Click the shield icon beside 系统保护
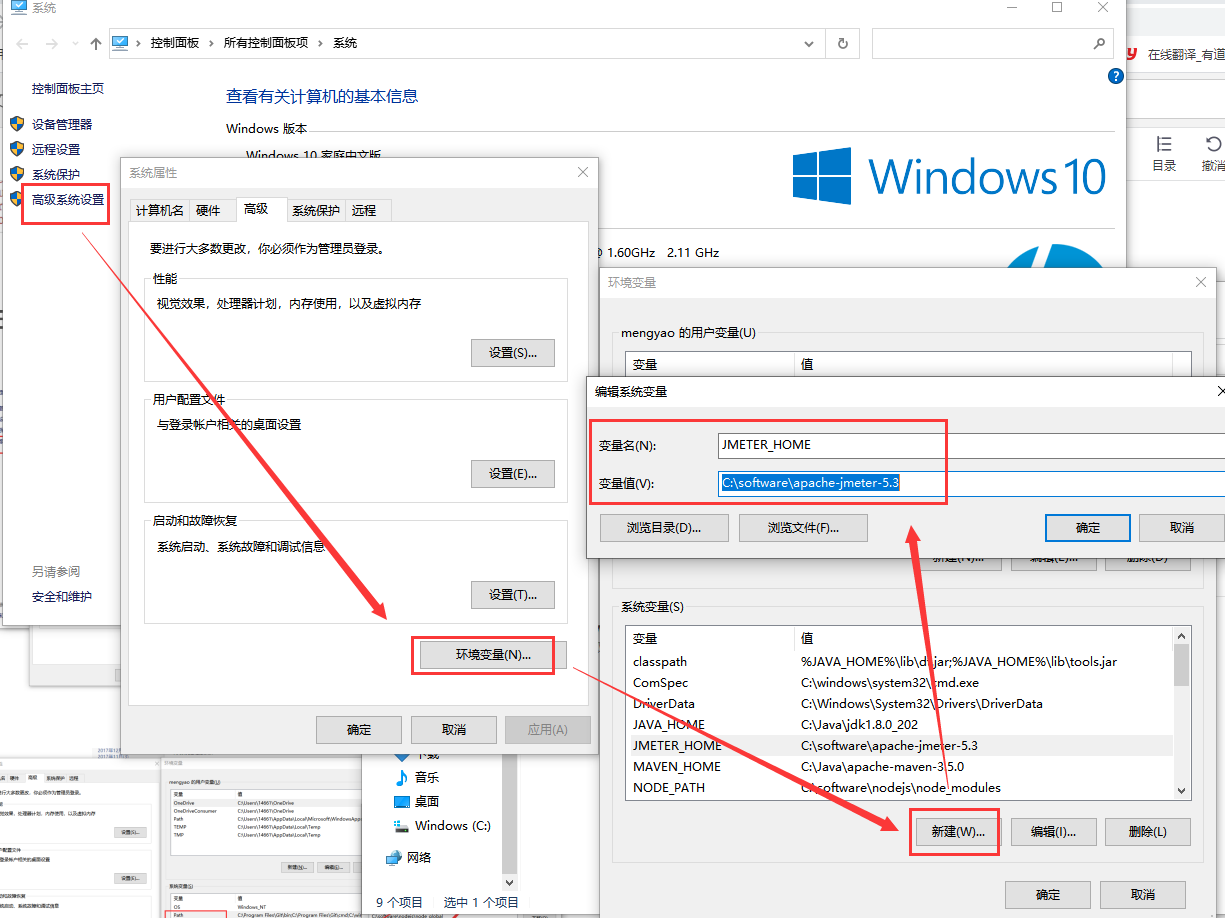Viewport: 1225px width, 918px height. (x=17, y=174)
